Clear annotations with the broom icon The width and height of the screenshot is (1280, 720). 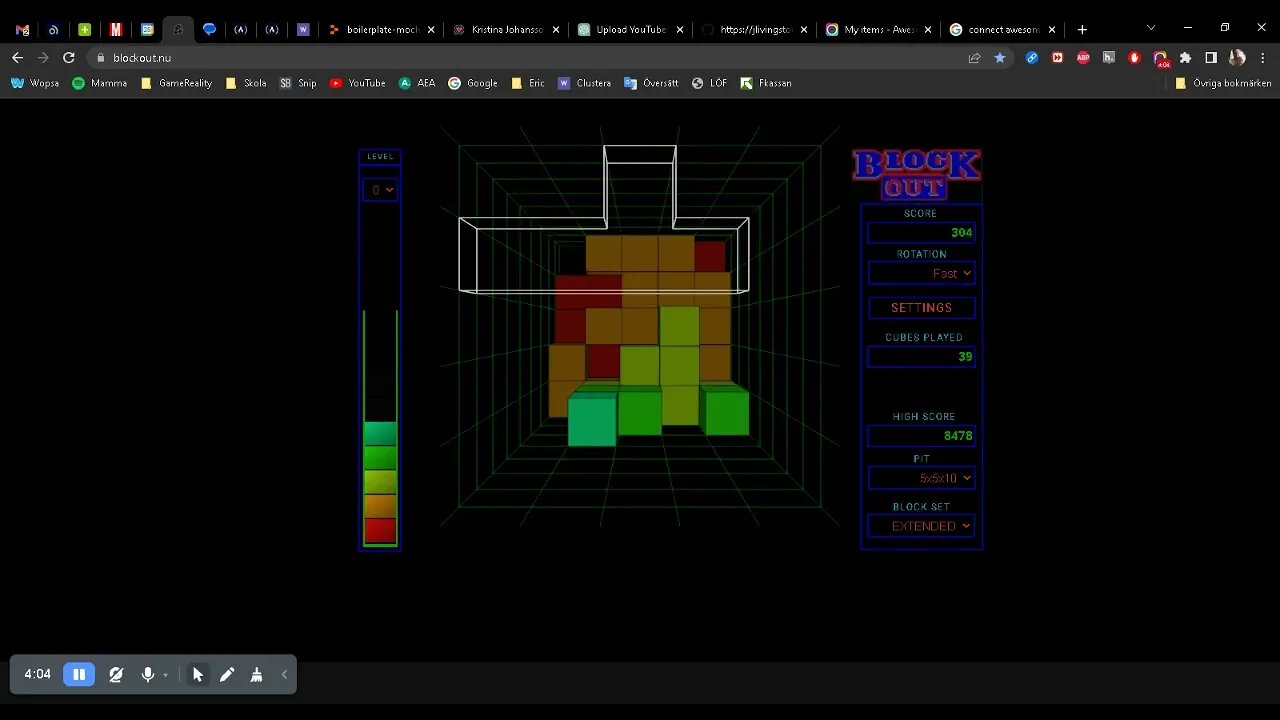(257, 675)
